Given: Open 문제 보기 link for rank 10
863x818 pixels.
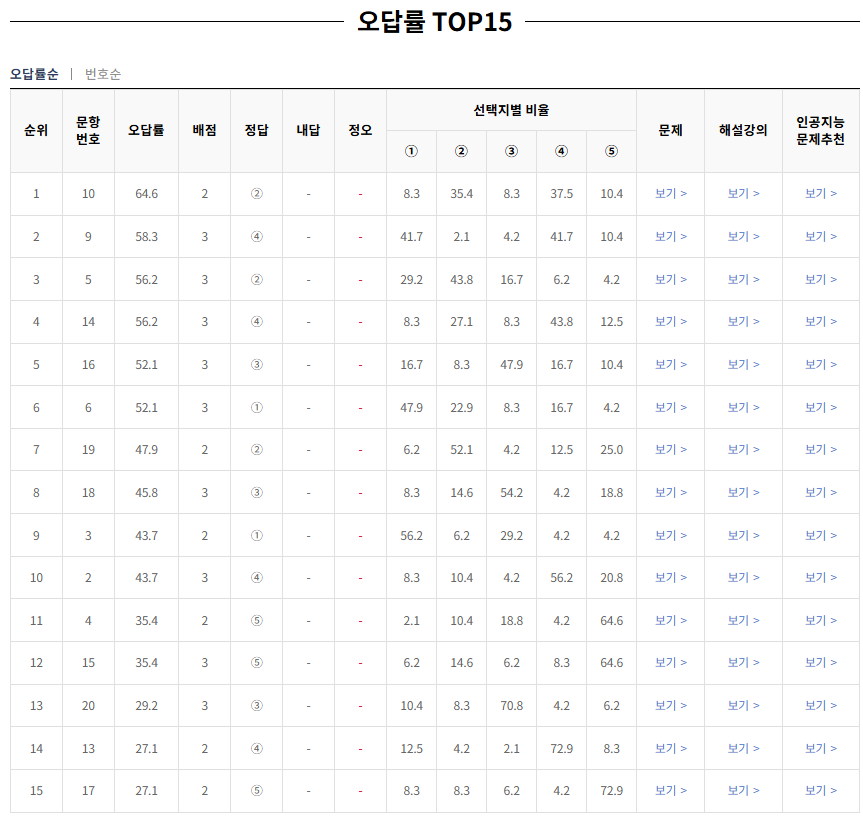Looking at the screenshot, I should click(670, 577).
